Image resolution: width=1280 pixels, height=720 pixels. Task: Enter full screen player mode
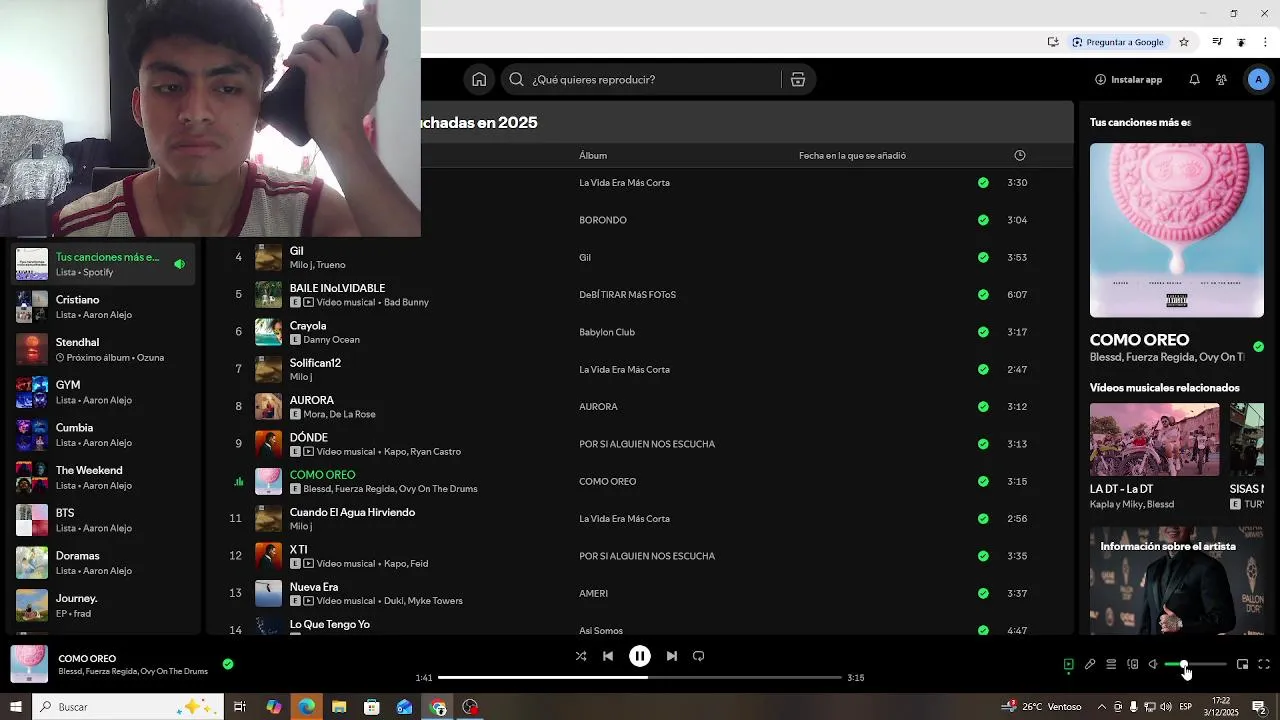coord(1264,664)
